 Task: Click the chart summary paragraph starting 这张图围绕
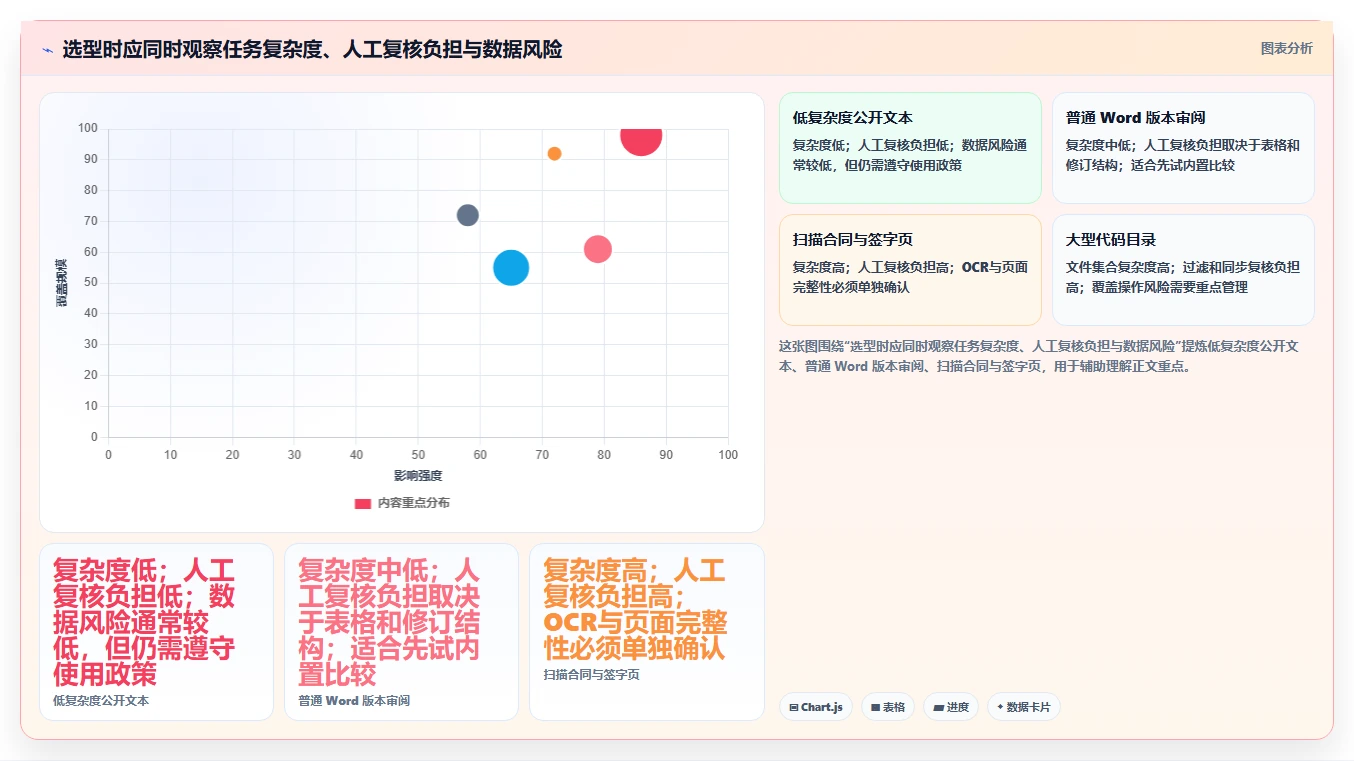[1039, 356]
